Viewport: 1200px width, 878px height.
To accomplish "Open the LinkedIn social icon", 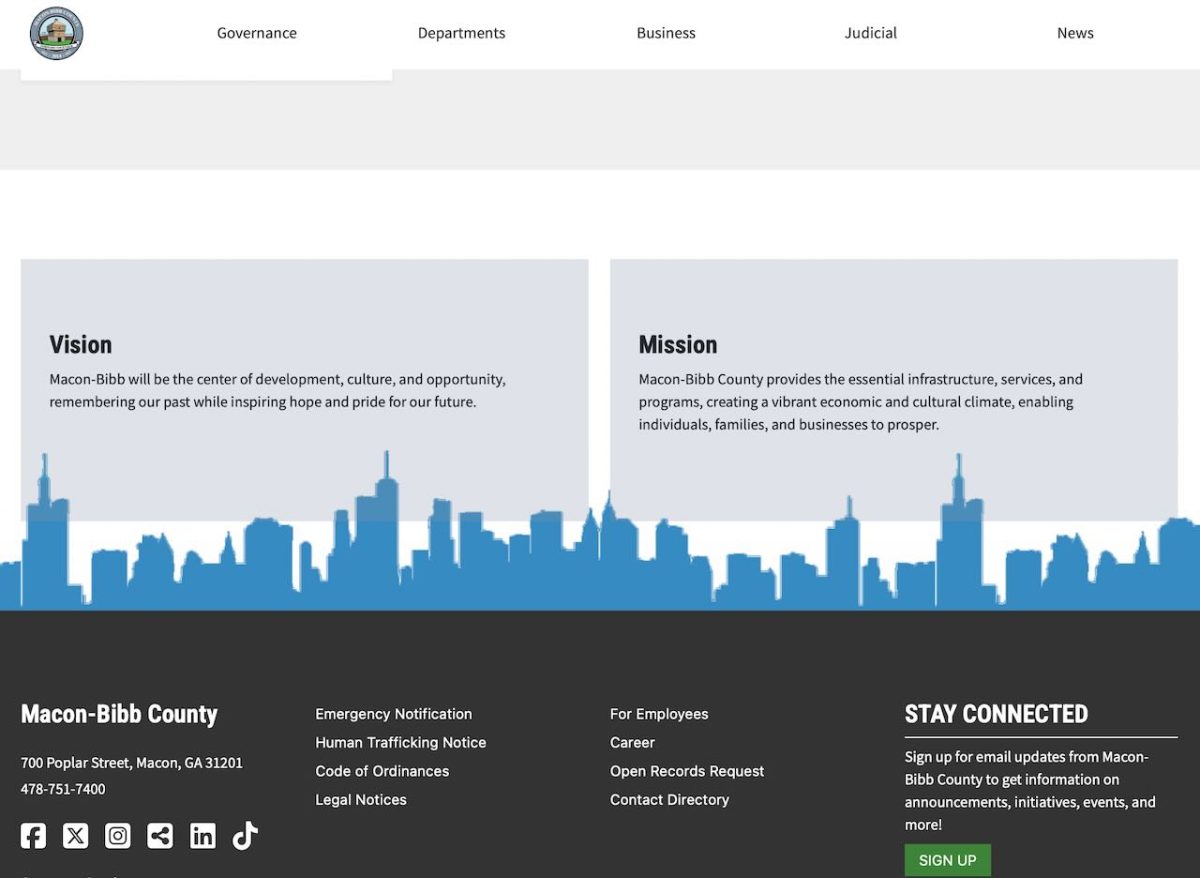I will [203, 836].
